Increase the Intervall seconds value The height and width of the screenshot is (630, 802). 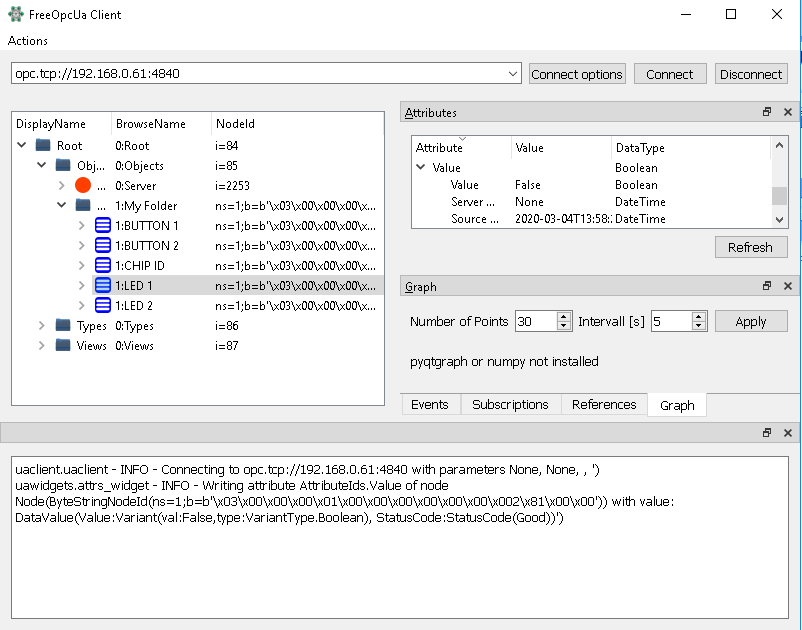tap(699, 317)
